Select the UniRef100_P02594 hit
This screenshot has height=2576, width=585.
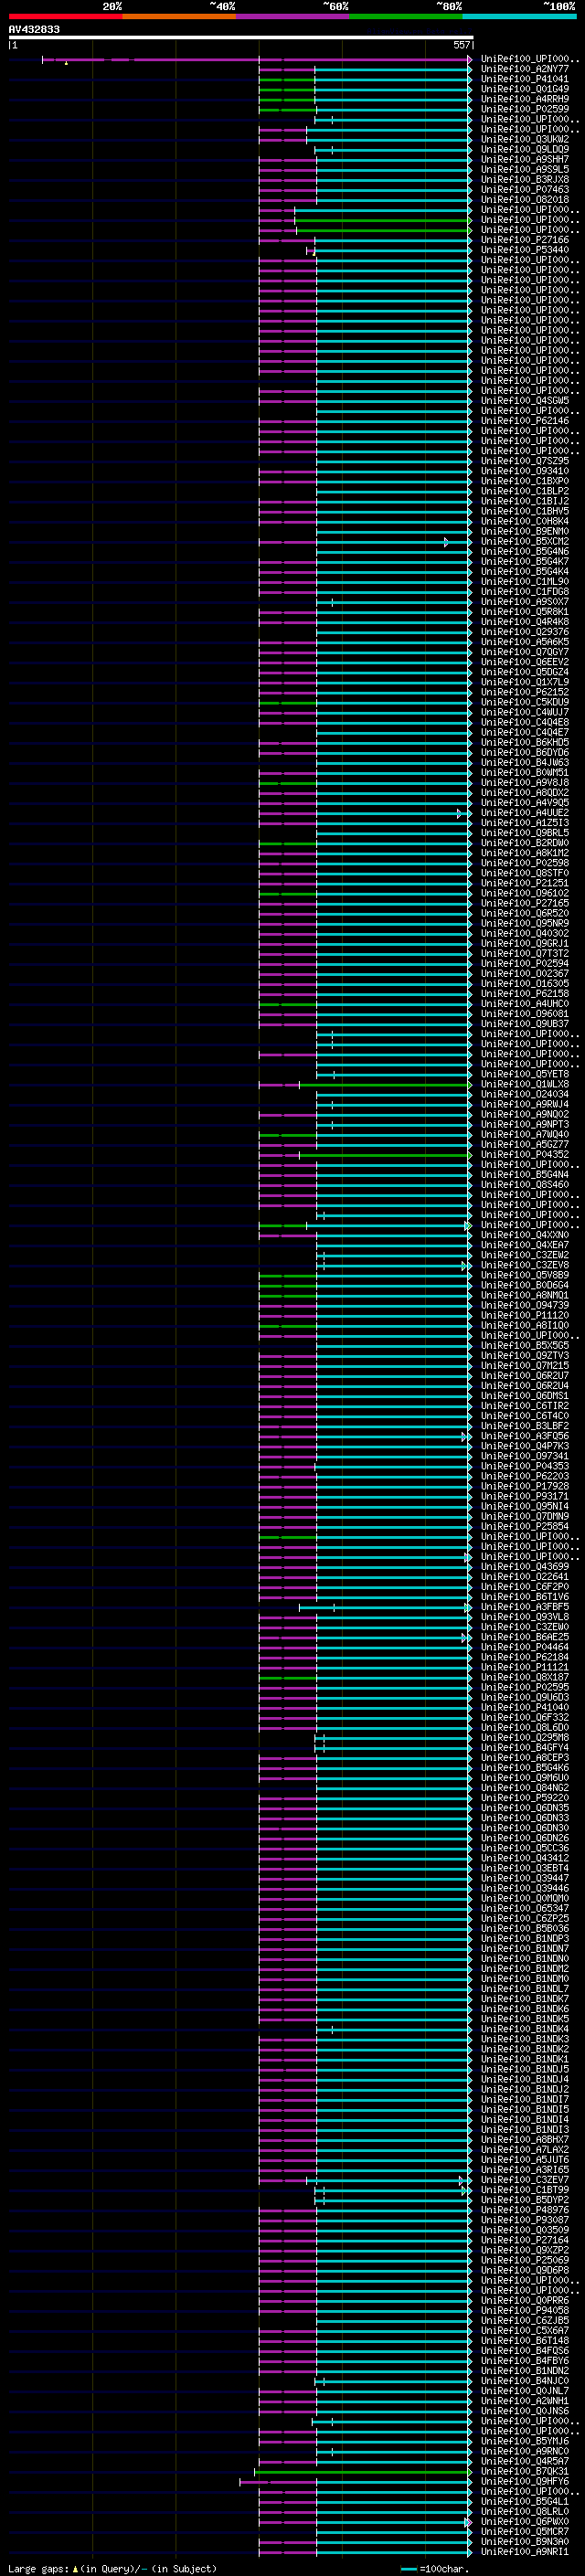pos(525,963)
